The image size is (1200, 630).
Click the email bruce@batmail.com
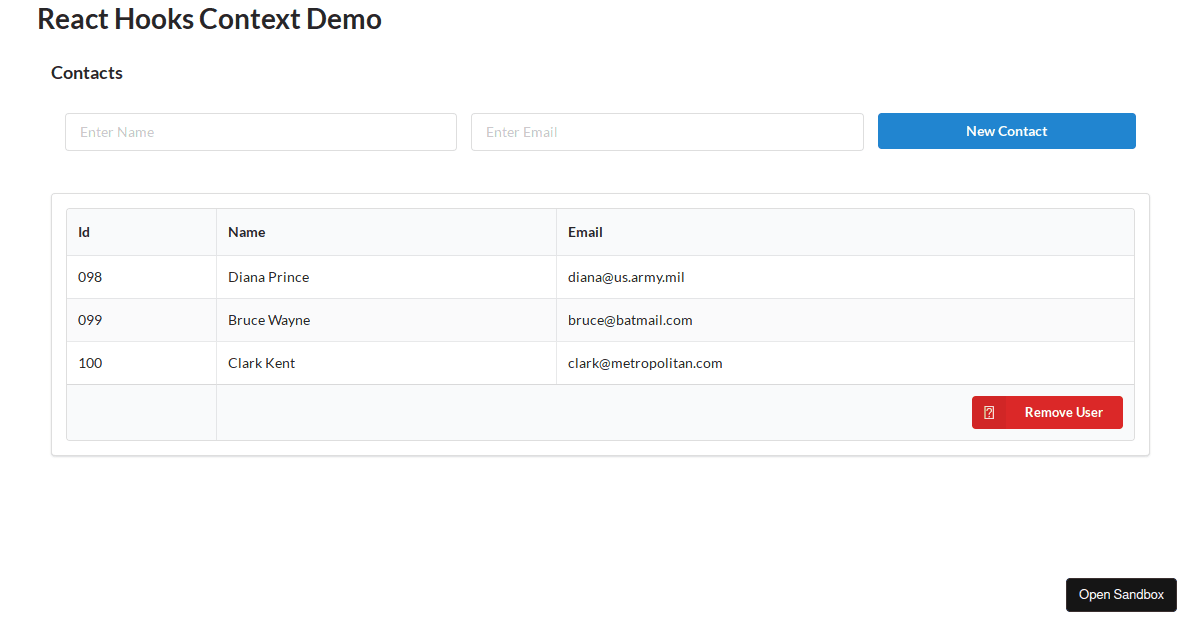[630, 320]
